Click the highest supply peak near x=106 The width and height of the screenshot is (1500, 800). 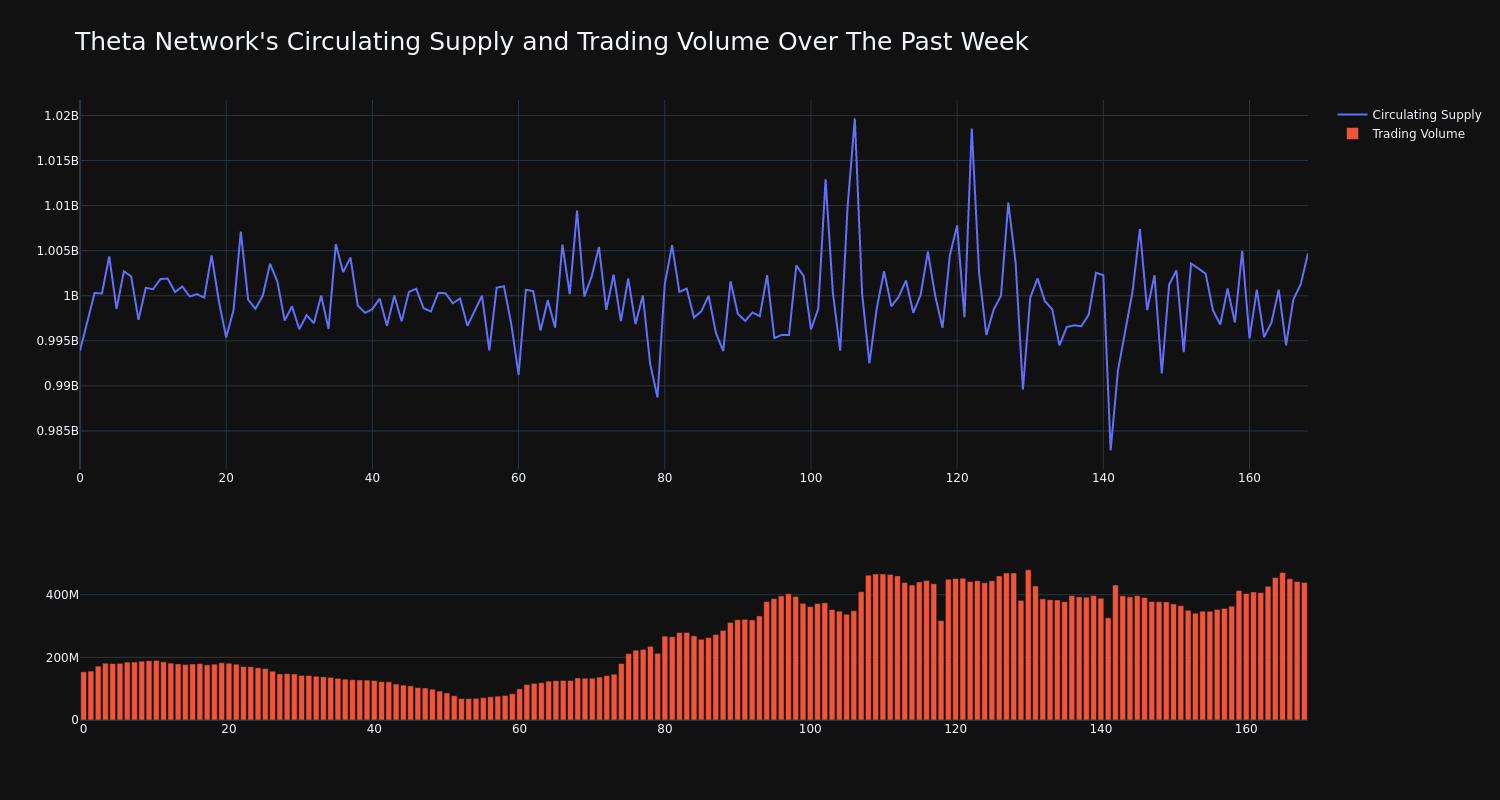click(x=854, y=119)
